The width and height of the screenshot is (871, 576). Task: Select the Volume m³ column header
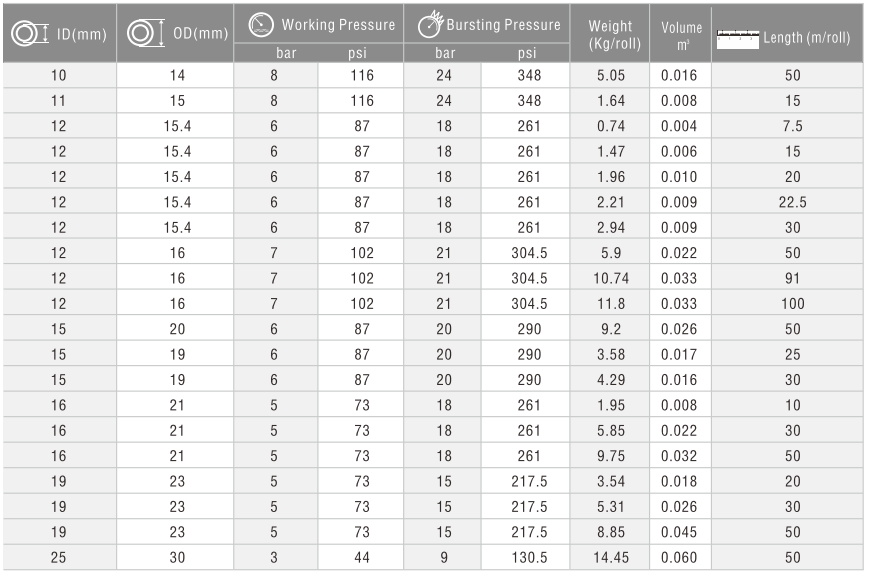[681, 33]
